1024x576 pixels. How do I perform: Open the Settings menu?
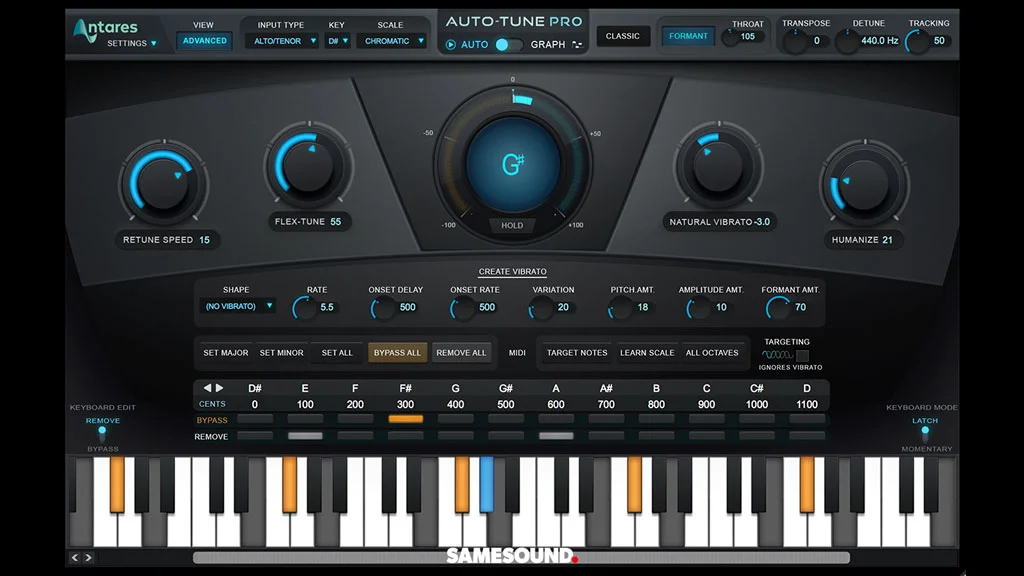click(x=131, y=43)
